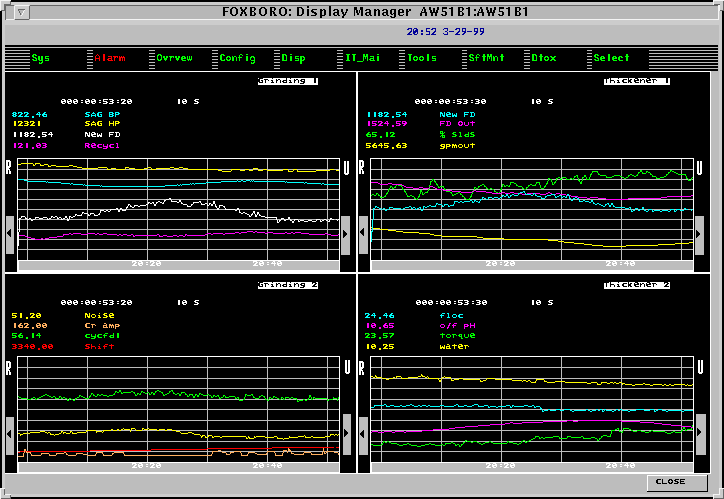This screenshot has height=499, width=724.
Task: Open the Dtox menu
Action: tap(543, 58)
